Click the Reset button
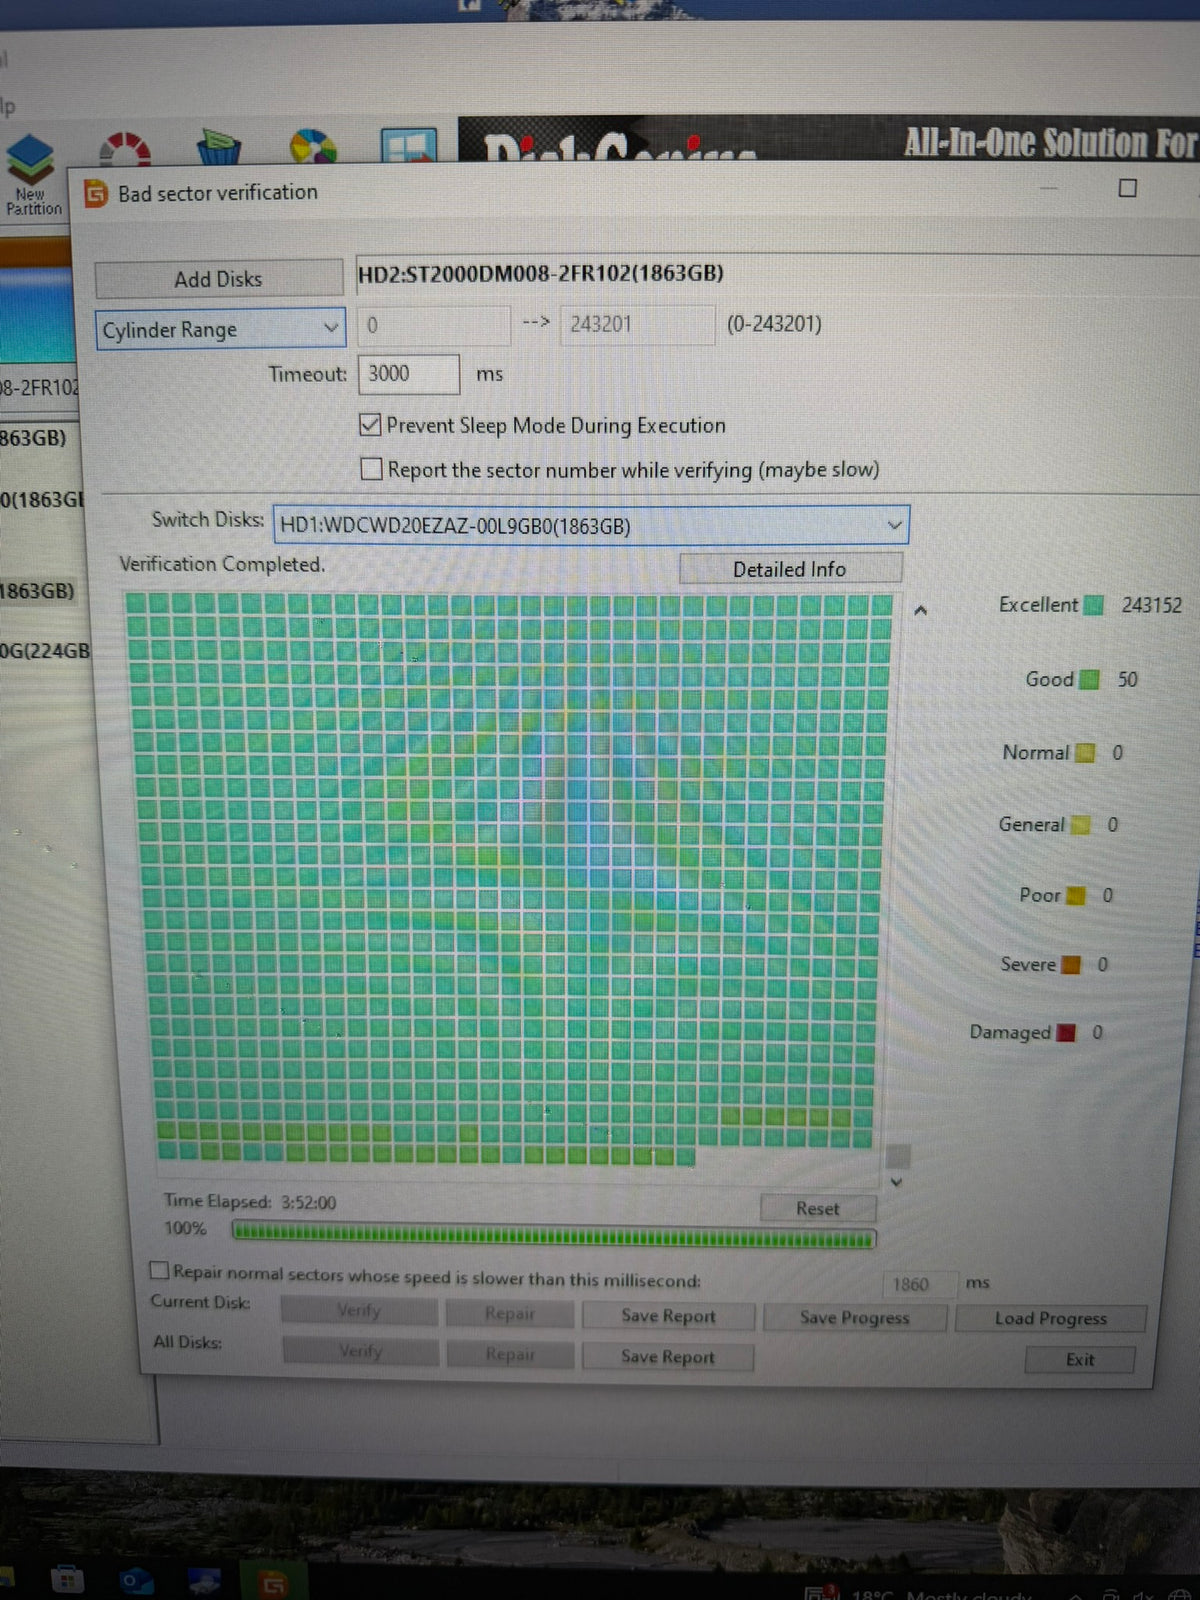The width and height of the screenshot is (1200, 1600). pos(817,1208)
